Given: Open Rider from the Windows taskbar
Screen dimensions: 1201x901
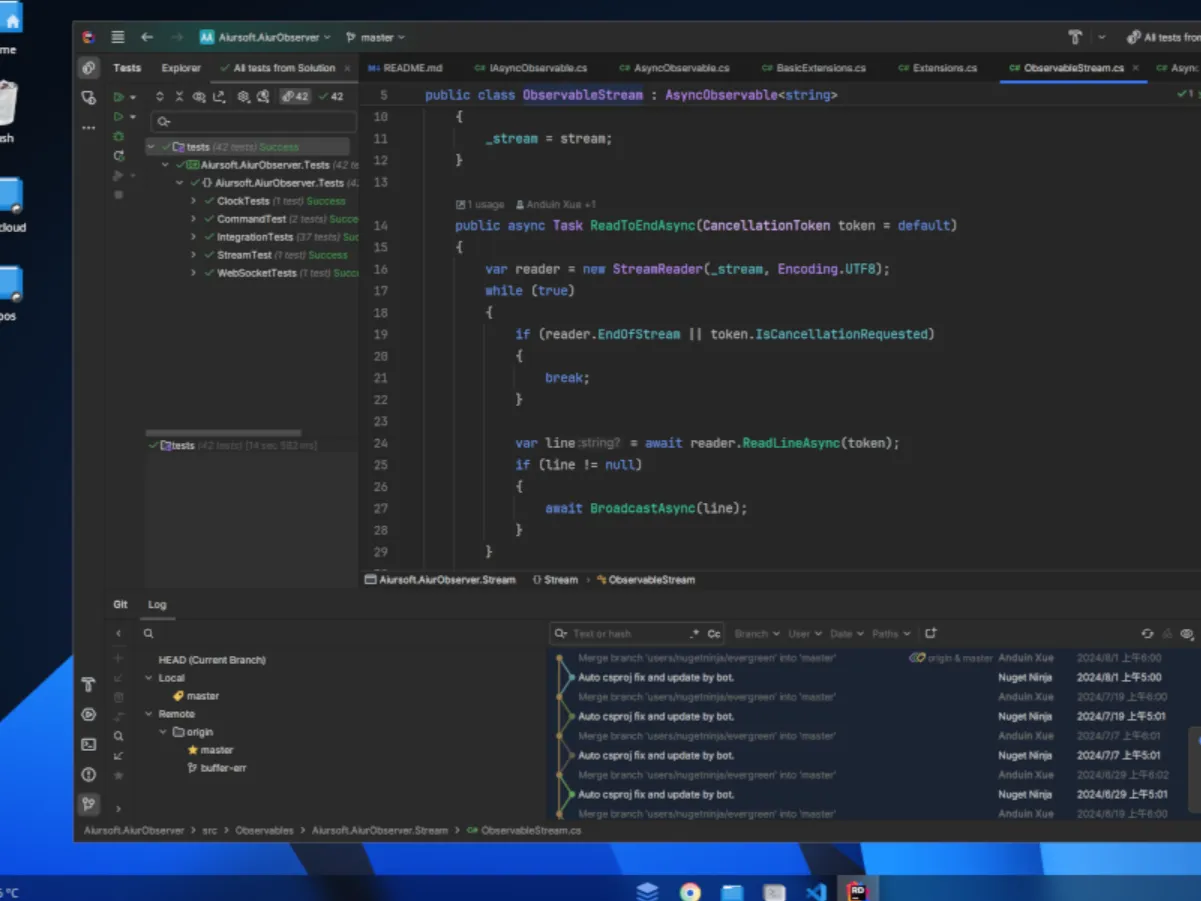Looking at the screenshot, I should tap(857, 890).
